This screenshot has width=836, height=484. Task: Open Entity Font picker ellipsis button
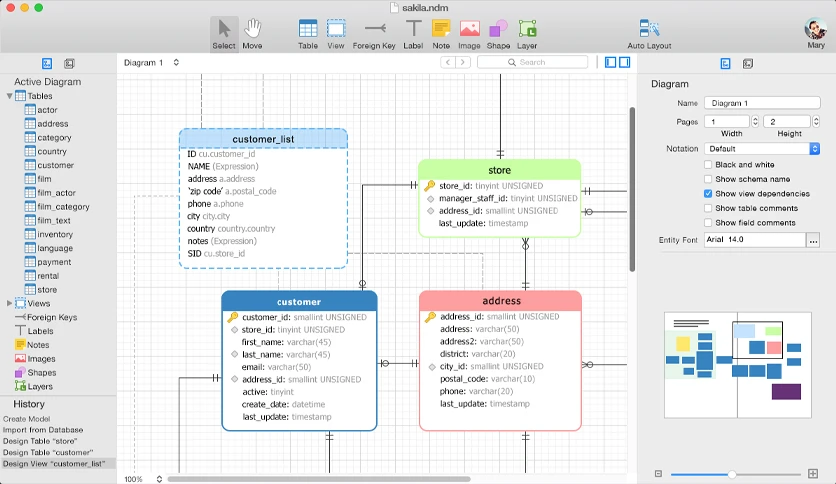point(813,240)
